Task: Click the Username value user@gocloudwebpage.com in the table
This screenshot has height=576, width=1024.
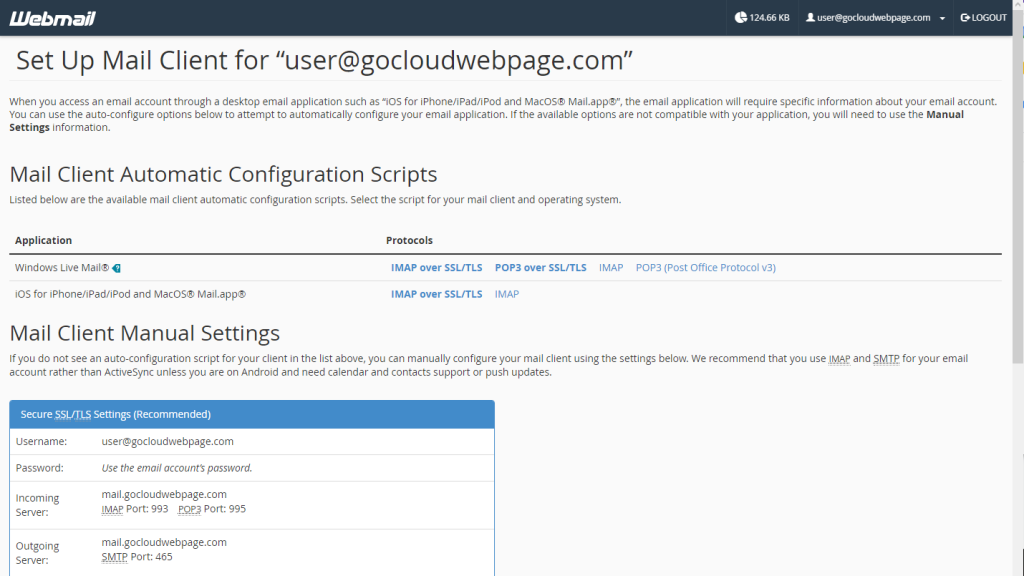Action: pos(166,441)
